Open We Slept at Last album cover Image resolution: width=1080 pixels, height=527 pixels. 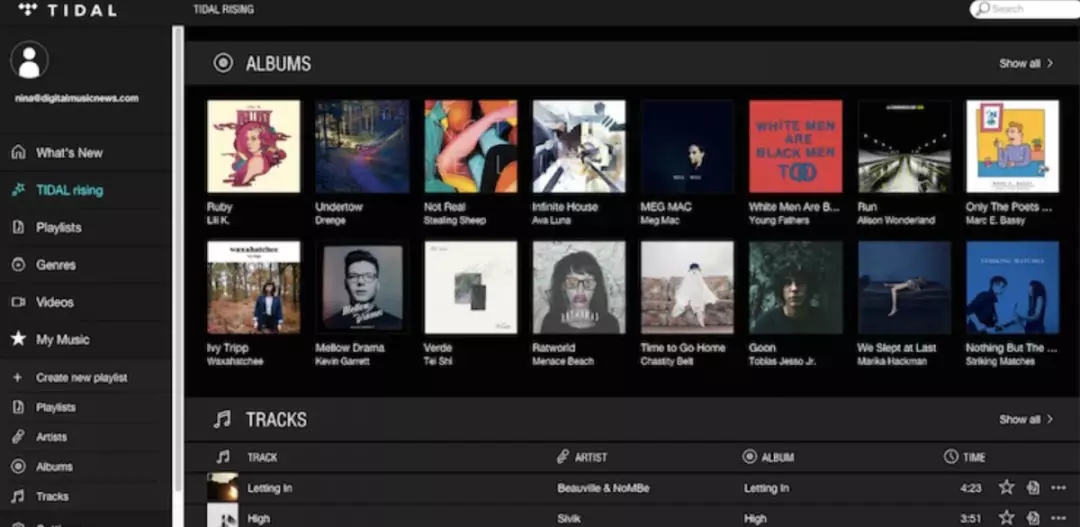[x=904, y=287]
